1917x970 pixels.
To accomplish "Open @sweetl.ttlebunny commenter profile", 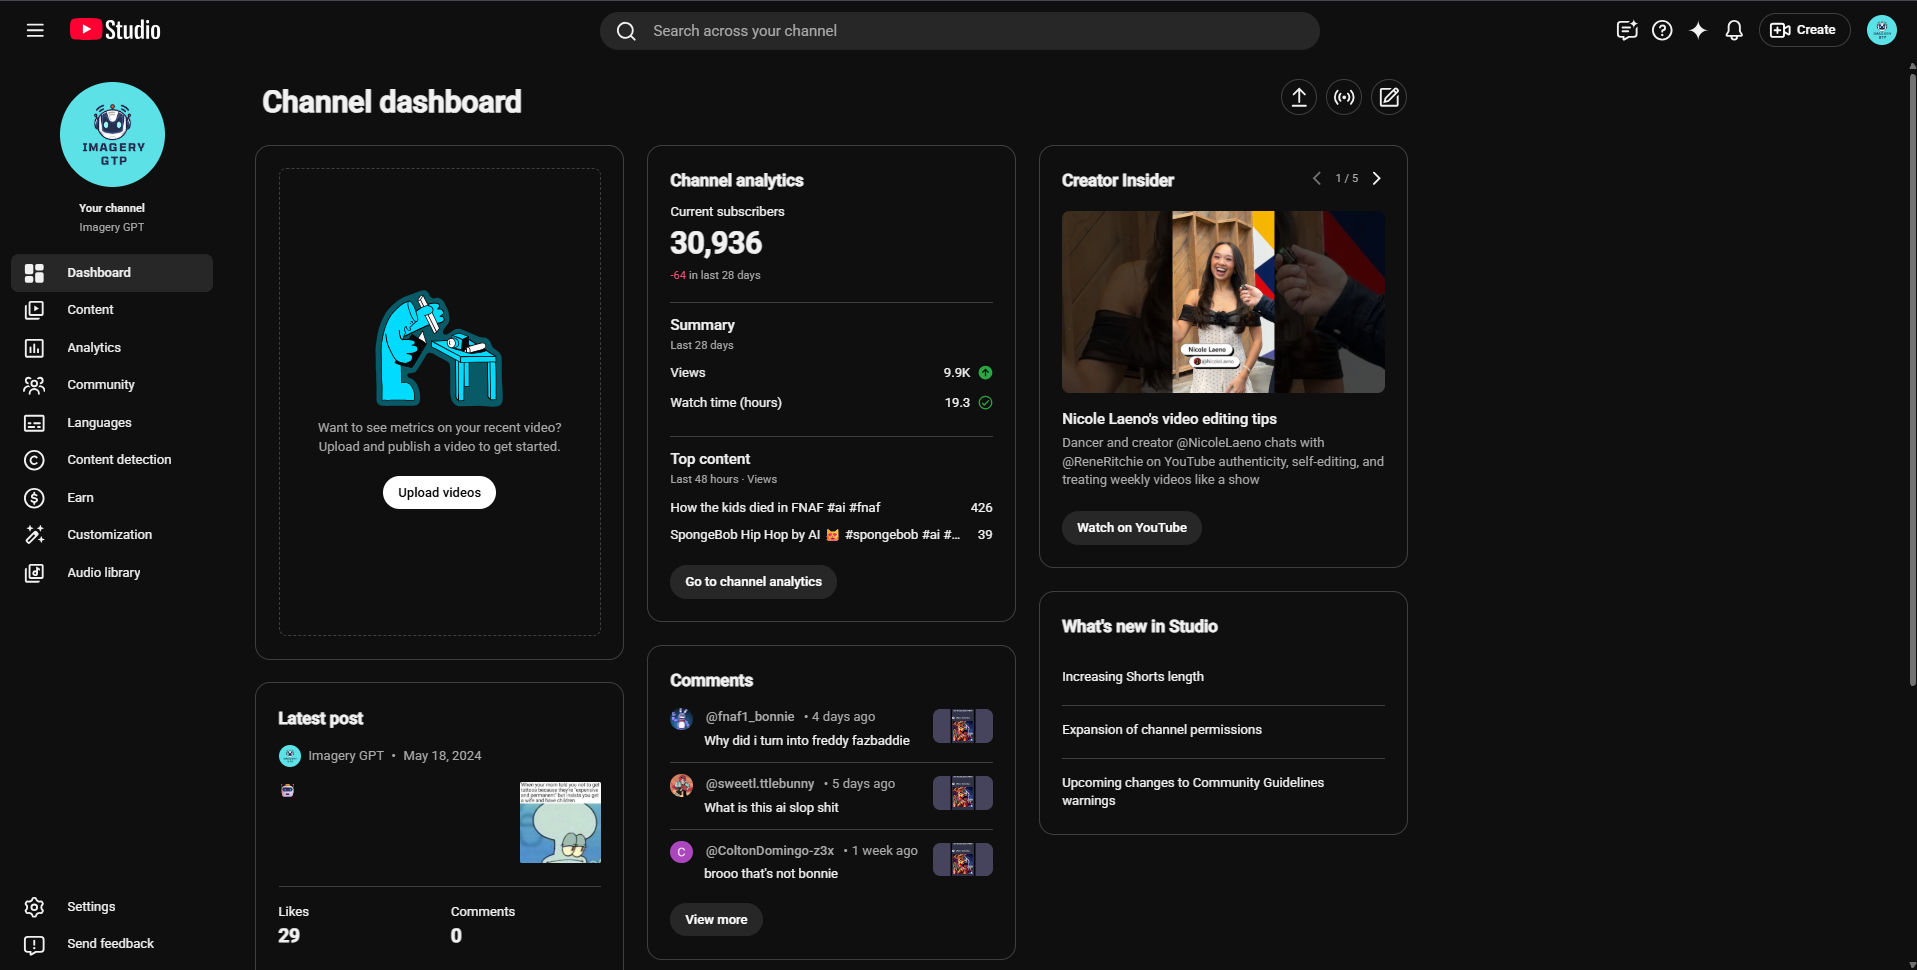I will point(760,784).
